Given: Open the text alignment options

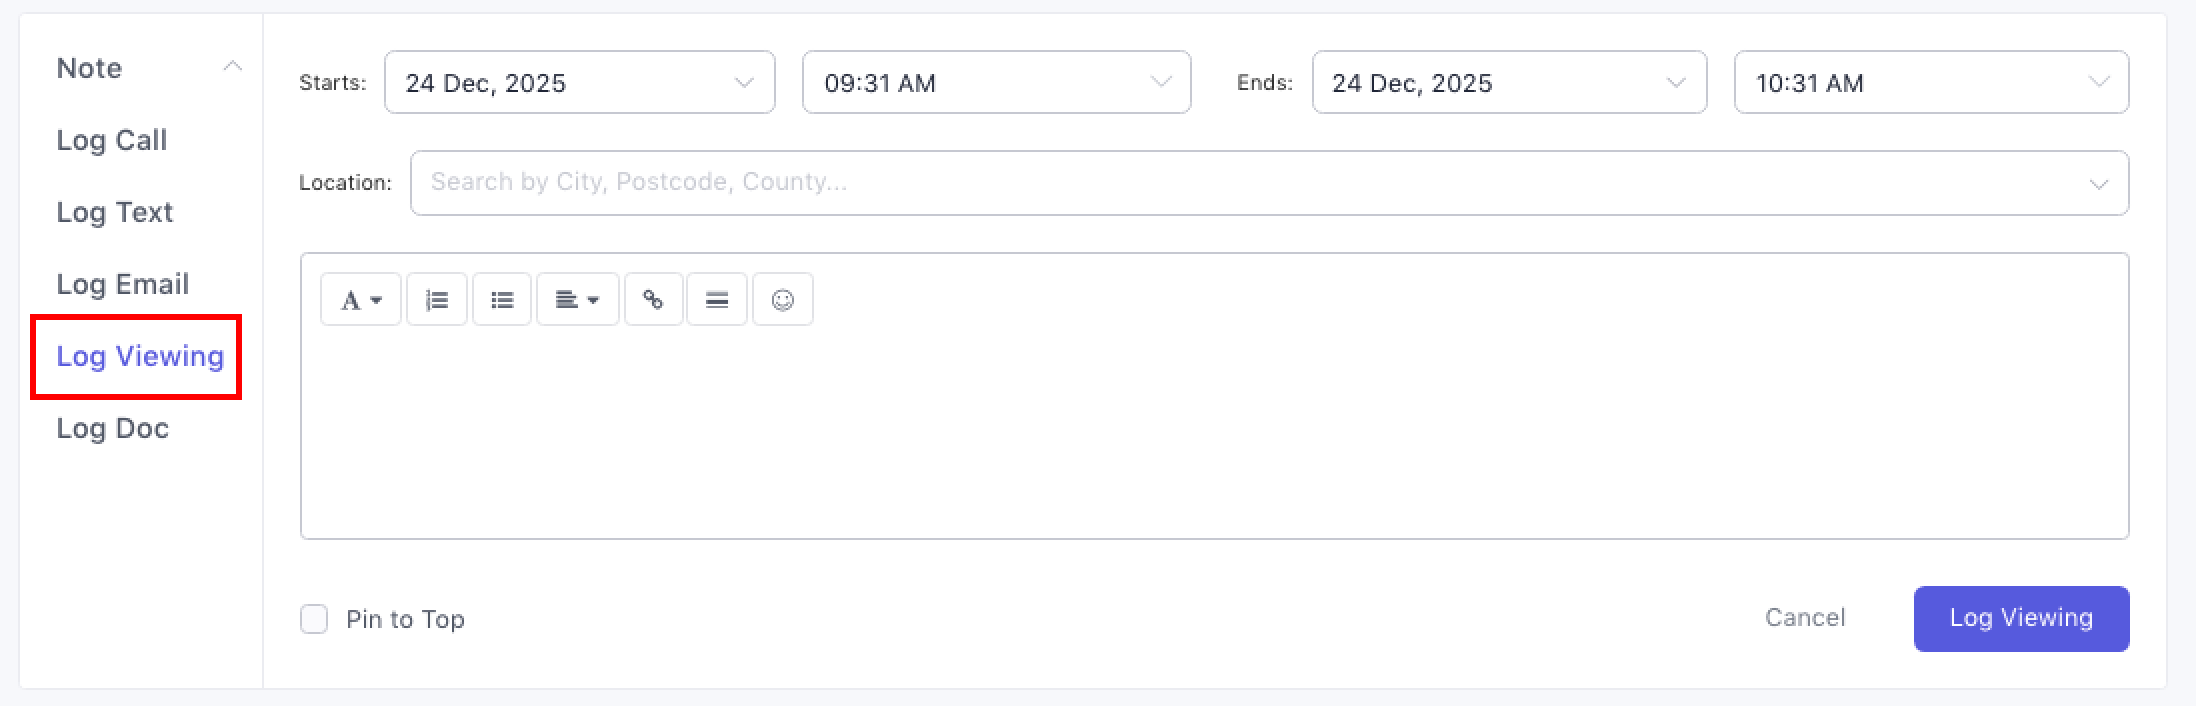Looking at the screenshot, I should [x=578, y=300].
